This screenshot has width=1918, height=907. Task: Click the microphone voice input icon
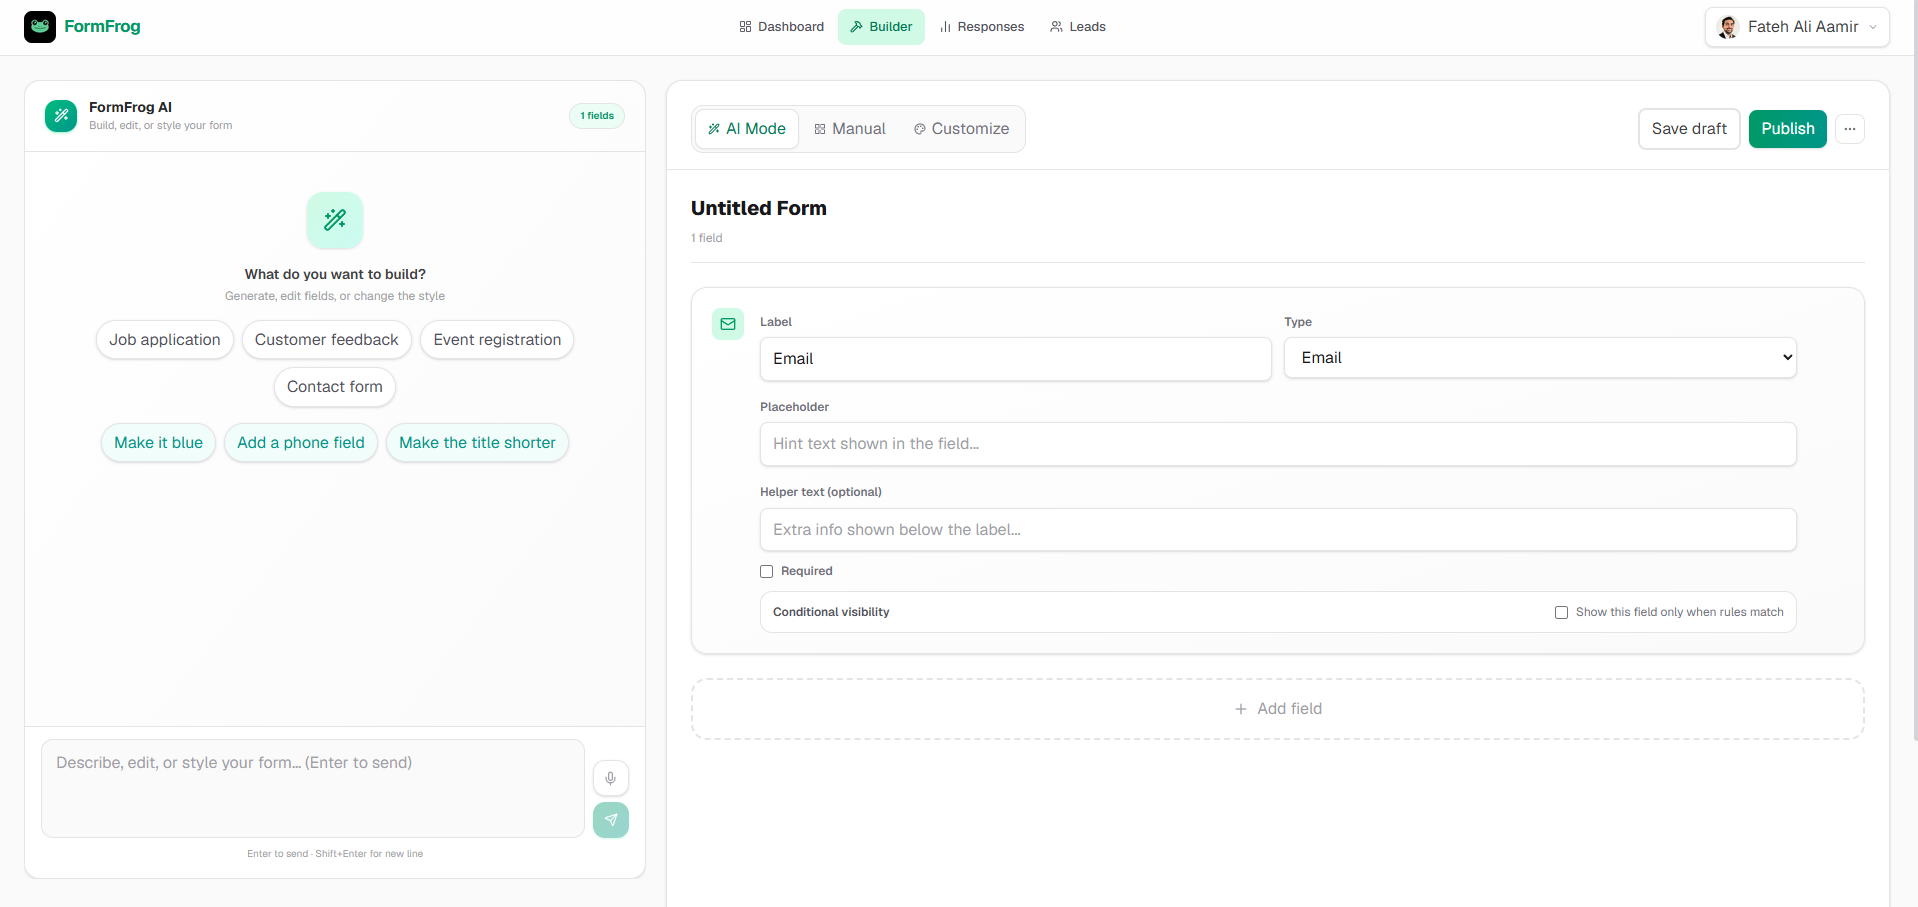coord(611,778)
